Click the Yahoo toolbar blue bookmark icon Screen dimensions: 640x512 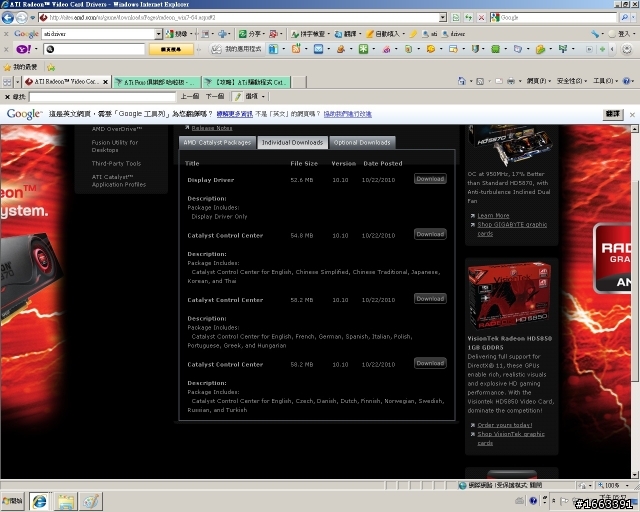point(273,49)
